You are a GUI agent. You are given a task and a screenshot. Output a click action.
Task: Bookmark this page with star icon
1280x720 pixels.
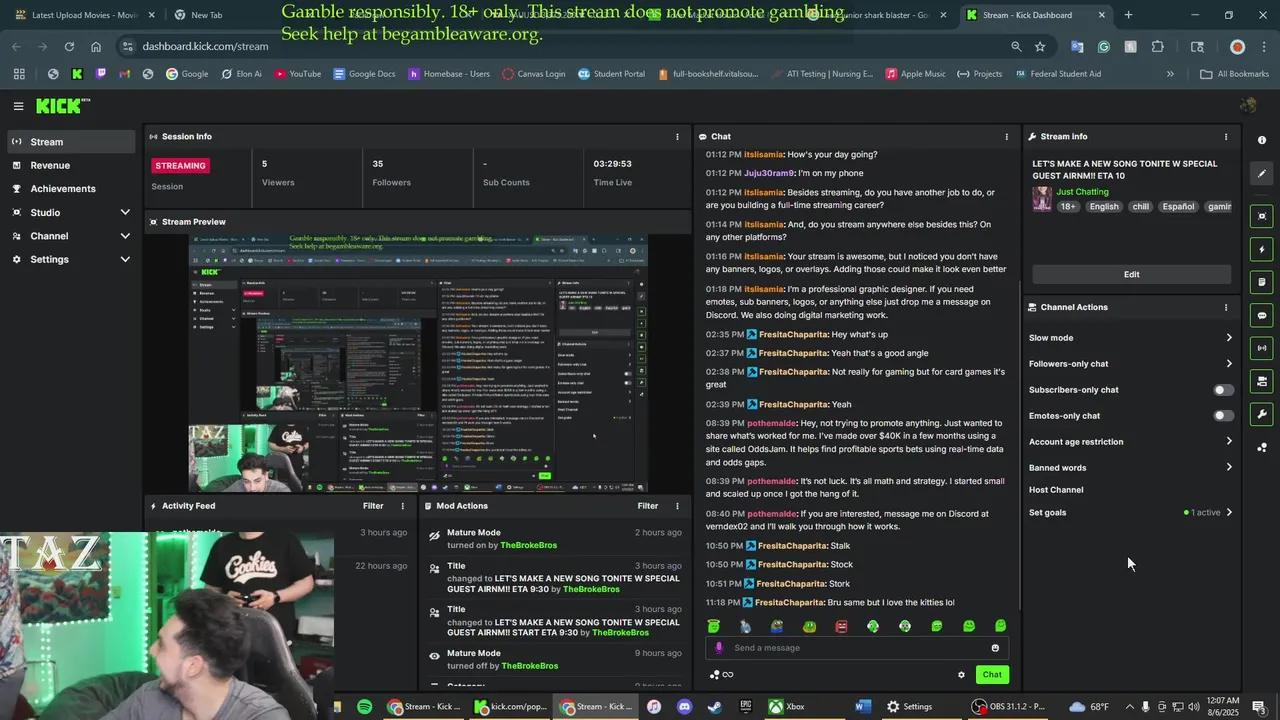tap(1040, 47)
